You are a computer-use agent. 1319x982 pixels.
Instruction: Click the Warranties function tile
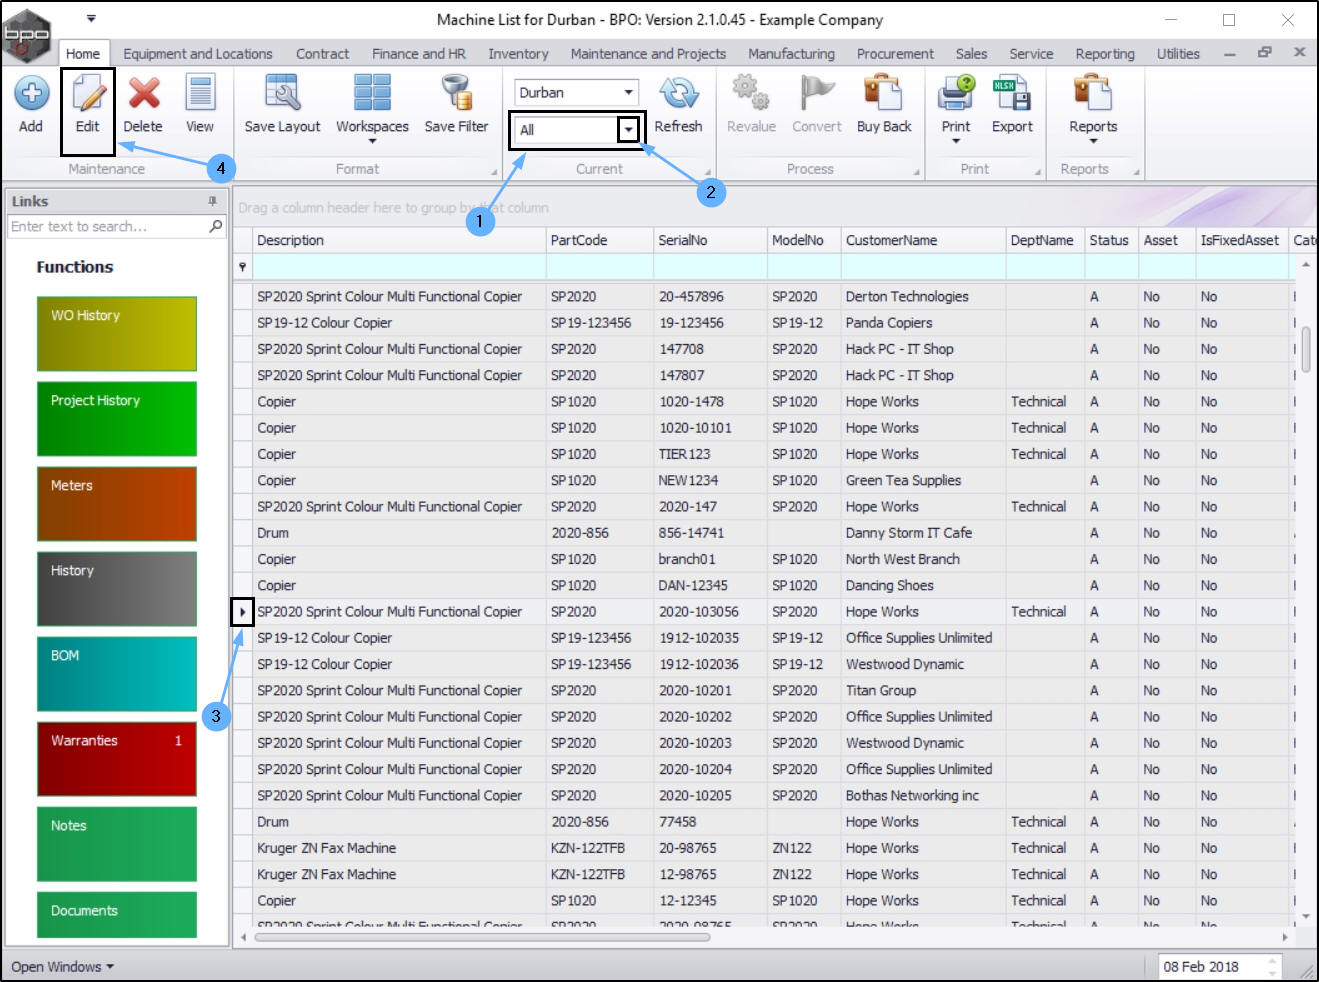pos(117,758)
